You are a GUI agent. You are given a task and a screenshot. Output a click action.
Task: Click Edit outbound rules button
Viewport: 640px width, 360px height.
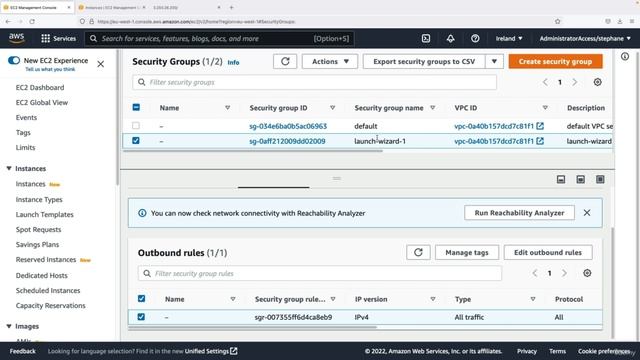tap(548, 252)
